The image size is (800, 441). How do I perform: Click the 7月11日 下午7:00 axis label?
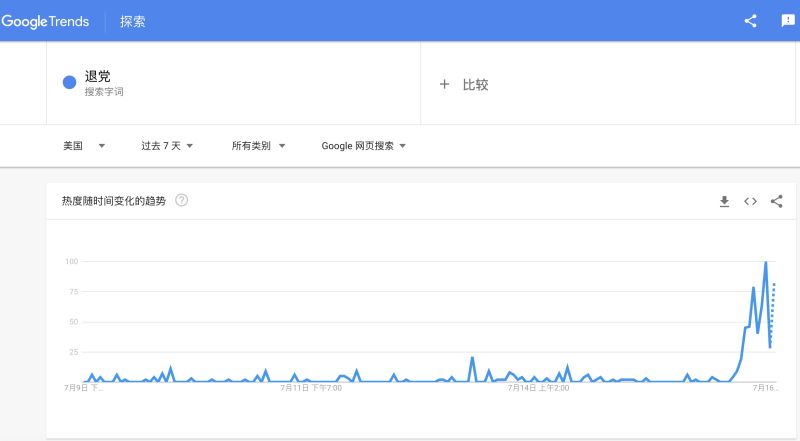click(311, 388)
